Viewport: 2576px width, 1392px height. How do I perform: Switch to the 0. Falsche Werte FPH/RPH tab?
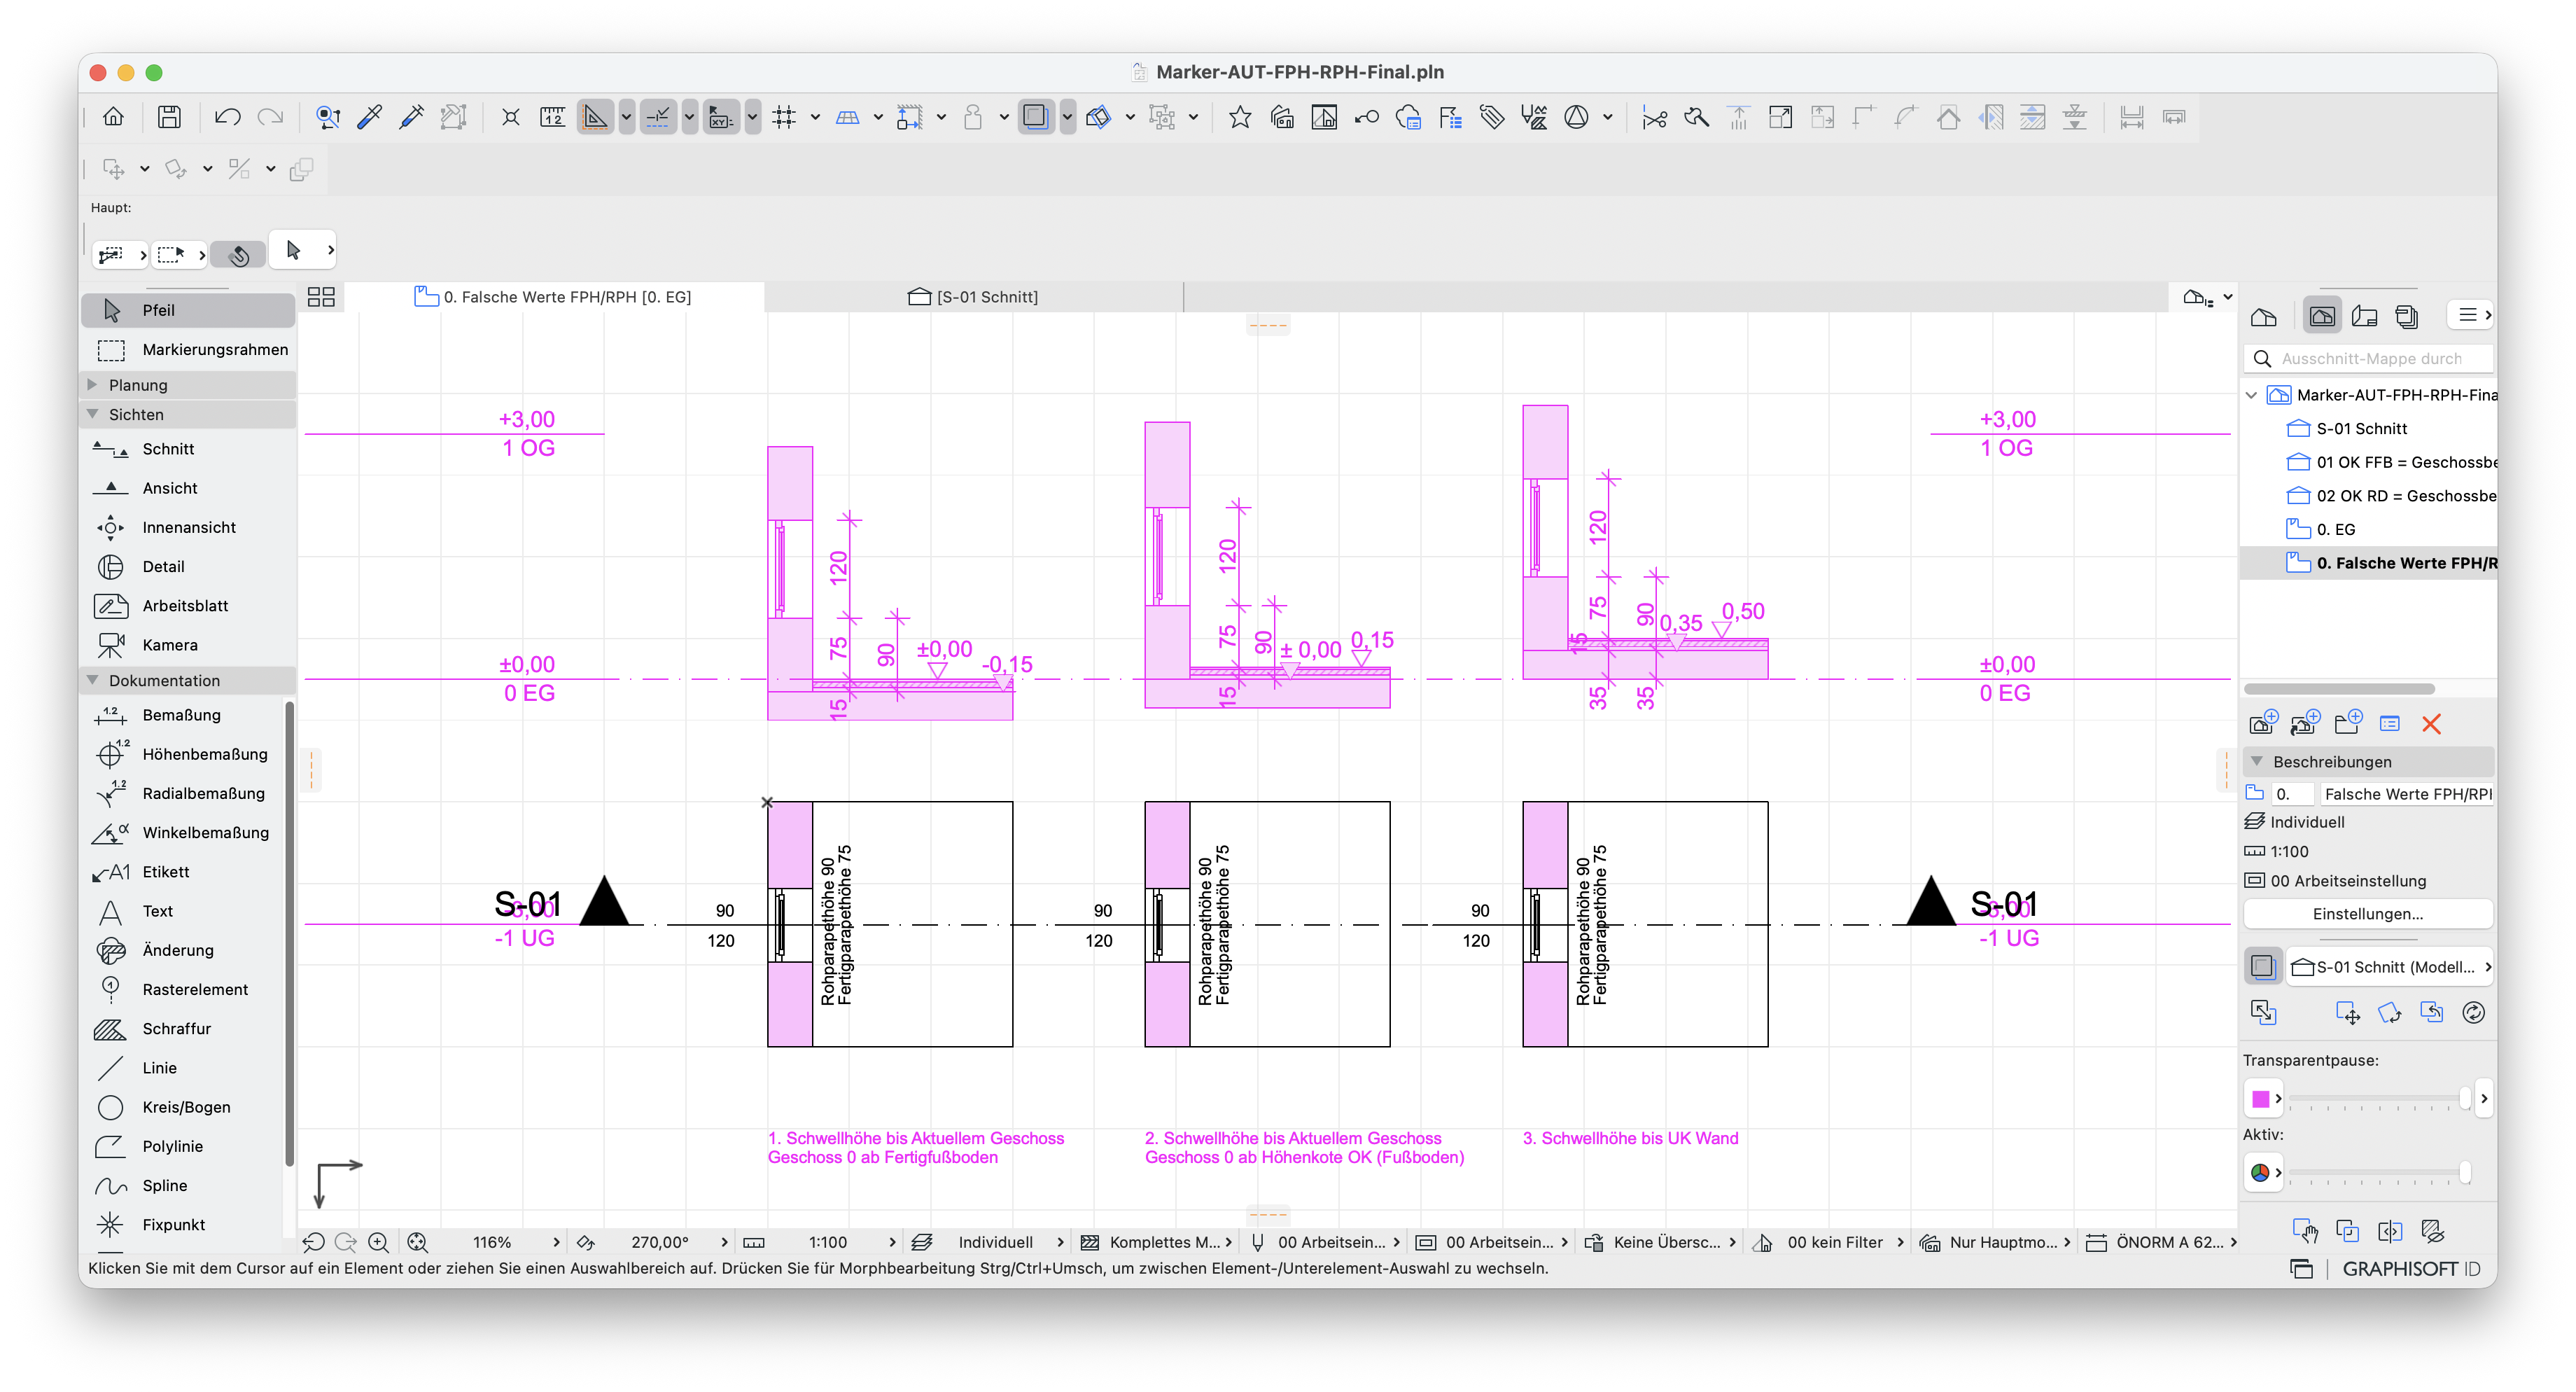tap(554, 297)
